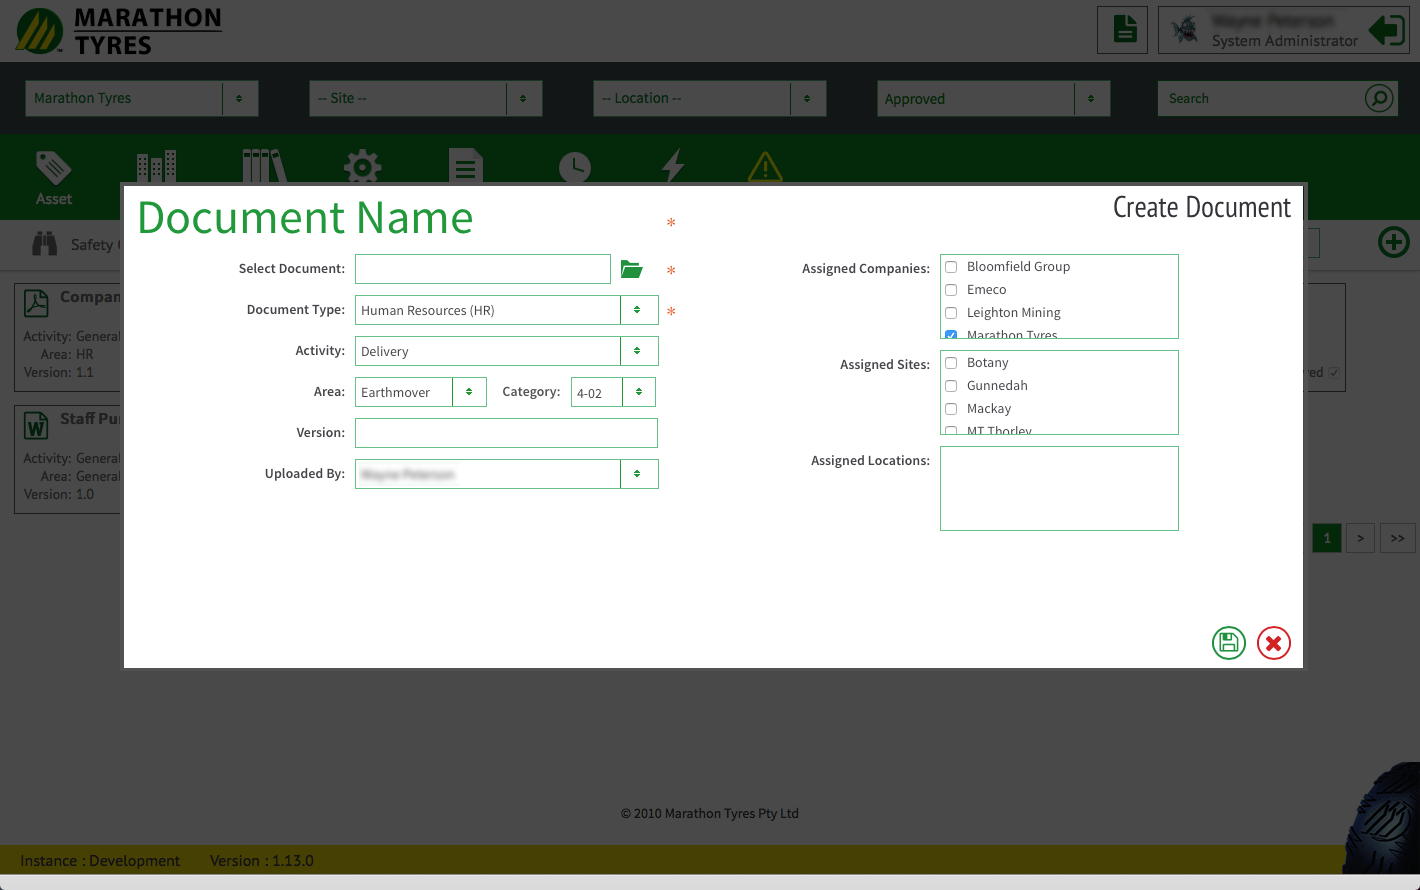Open the Asset tab
This screenshot has height=890, width=1420.
(x=54, y=177)
